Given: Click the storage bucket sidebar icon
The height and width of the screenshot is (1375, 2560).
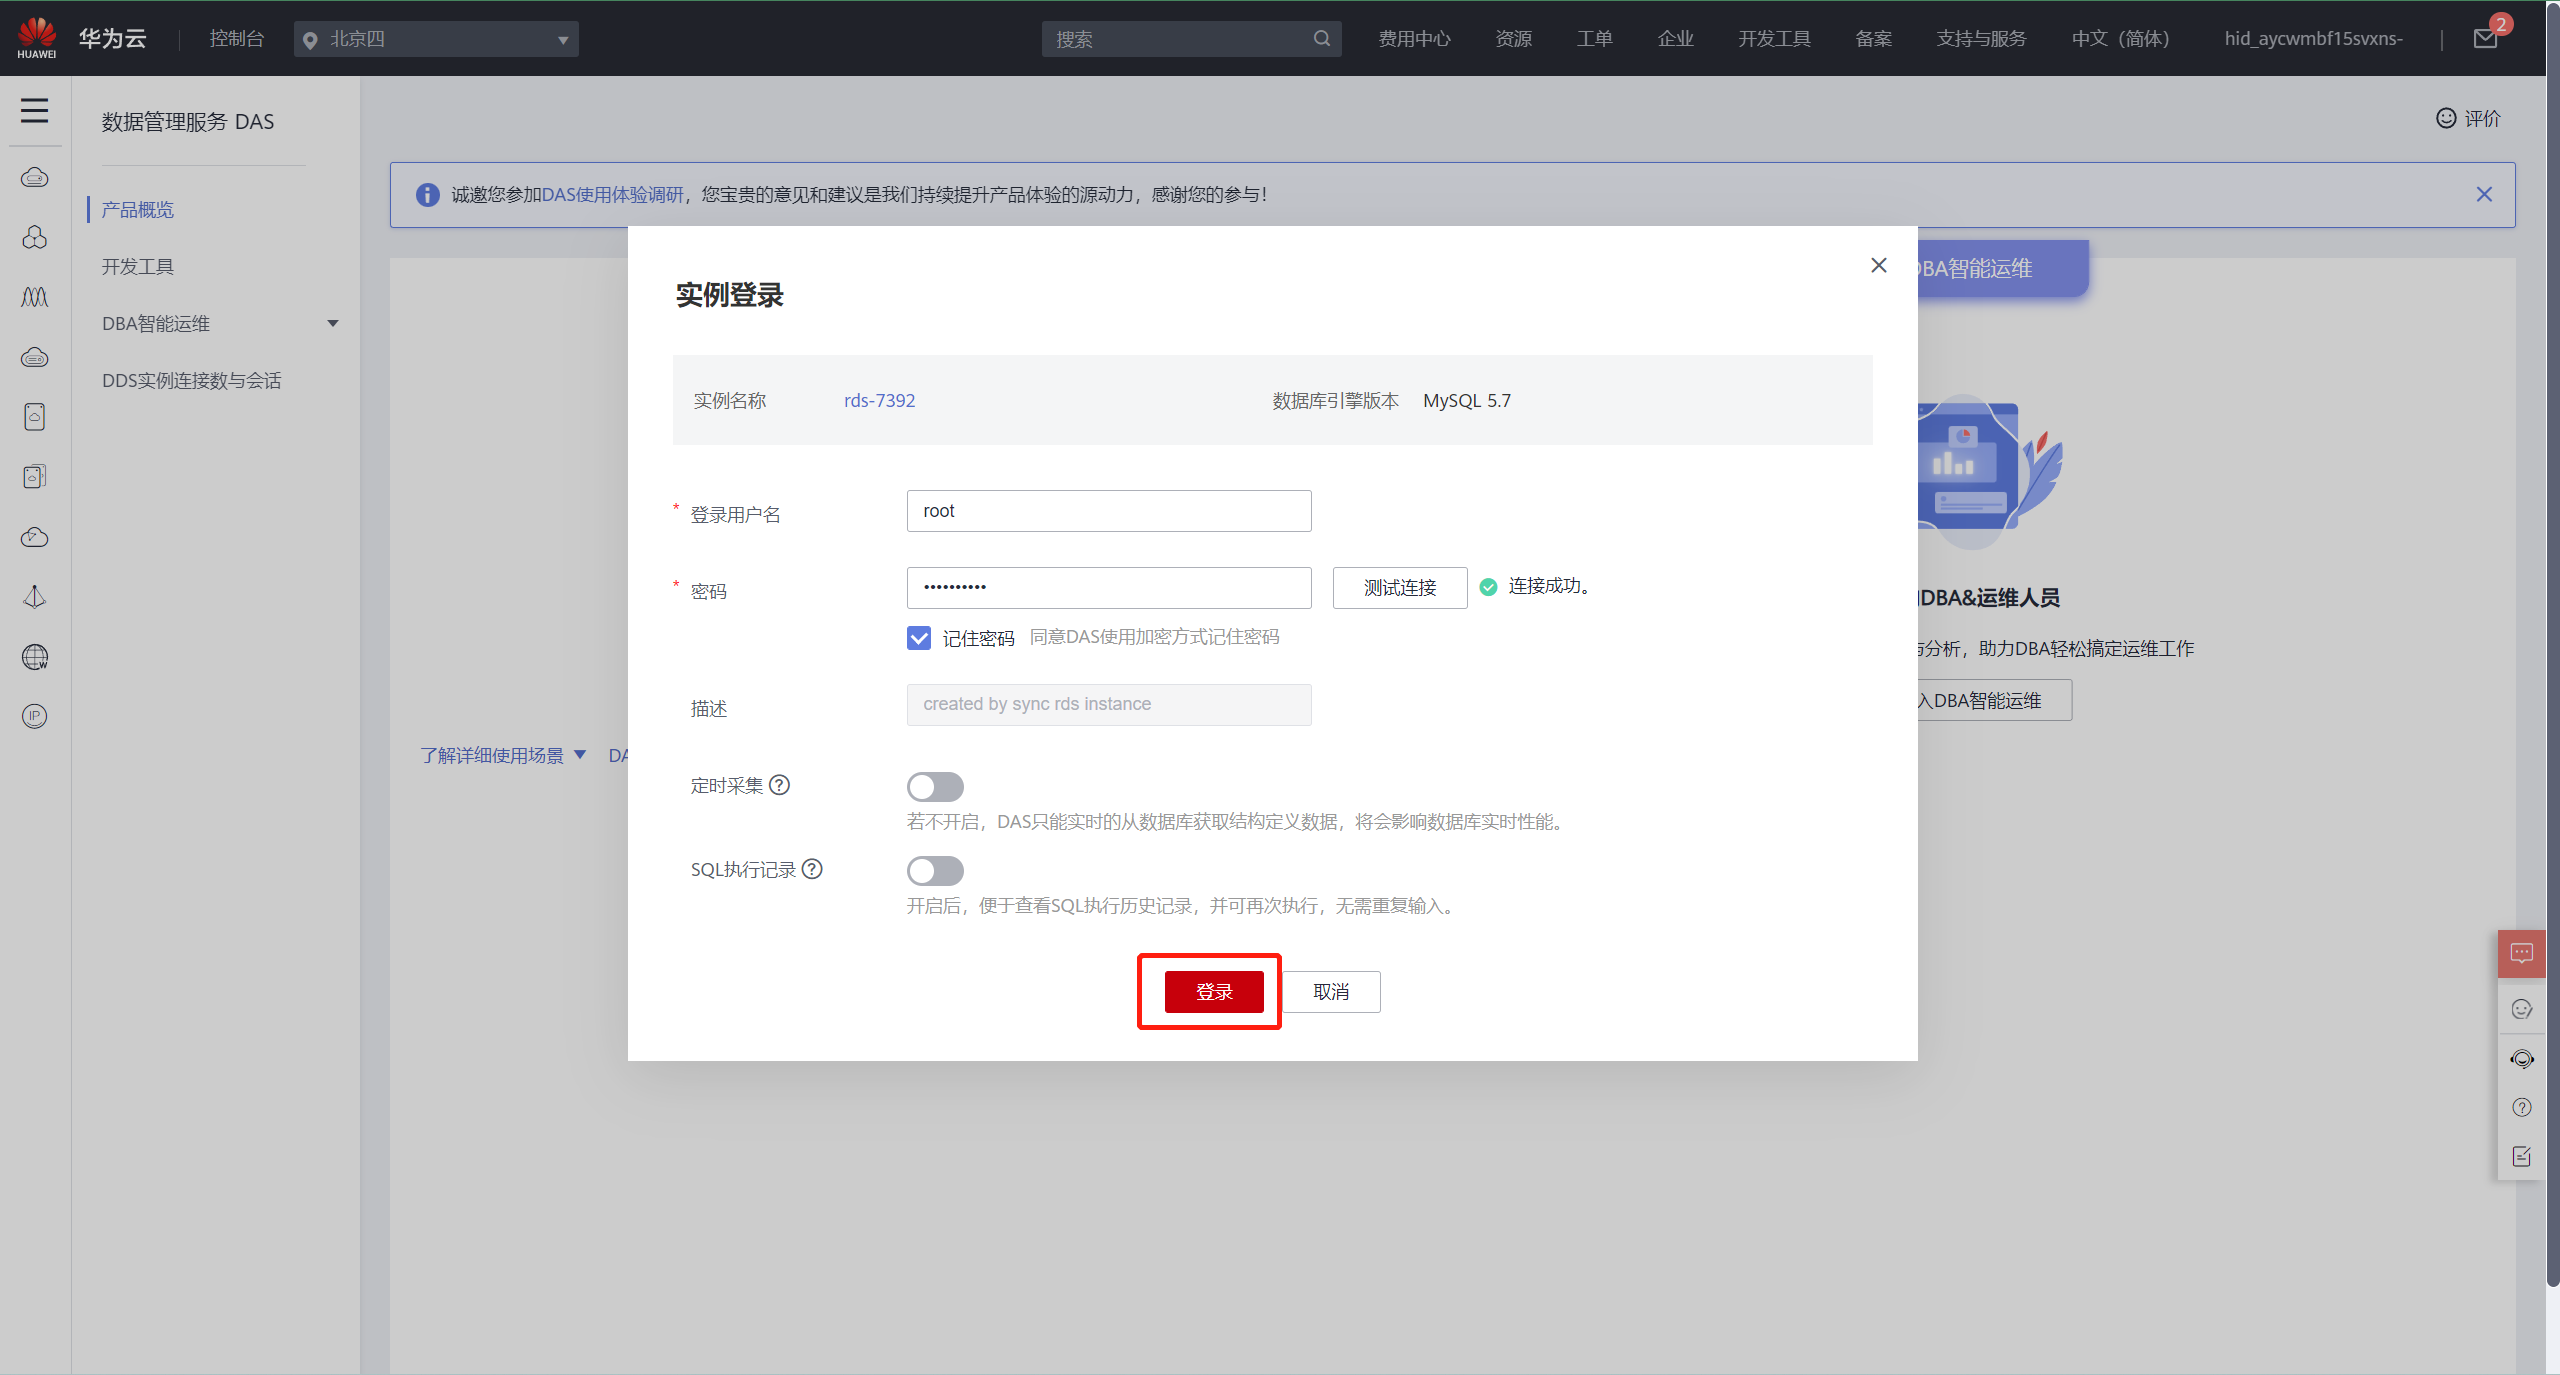Looking at the screenshot, I should pos(35,417).
